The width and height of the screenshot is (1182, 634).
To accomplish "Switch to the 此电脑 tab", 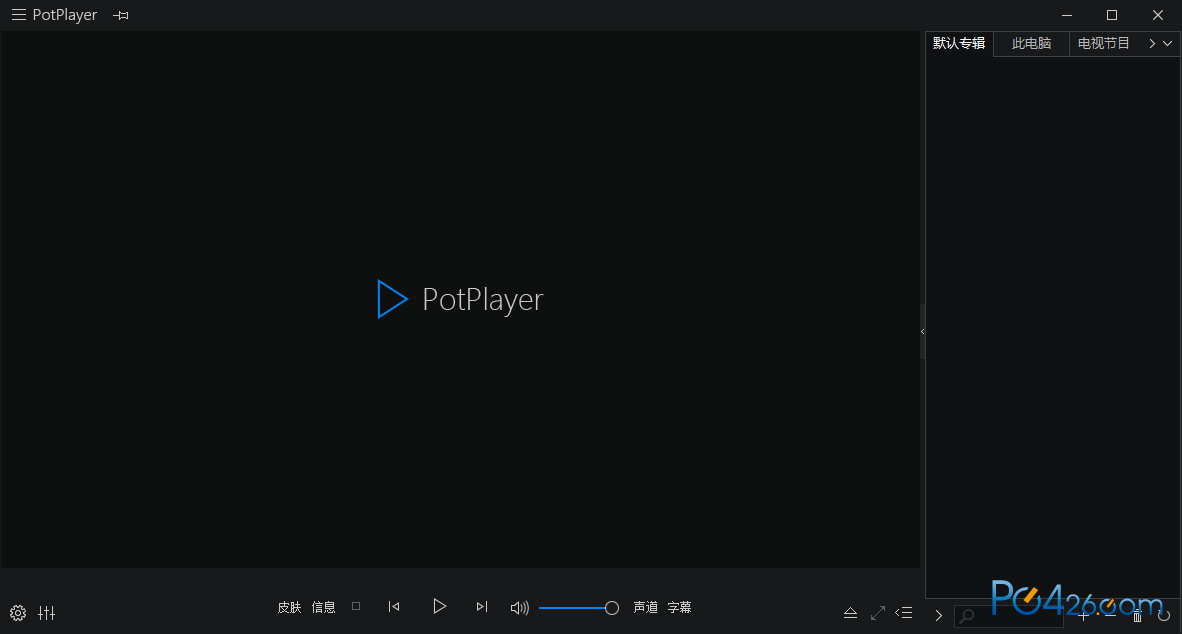I will click(1031, 44).
